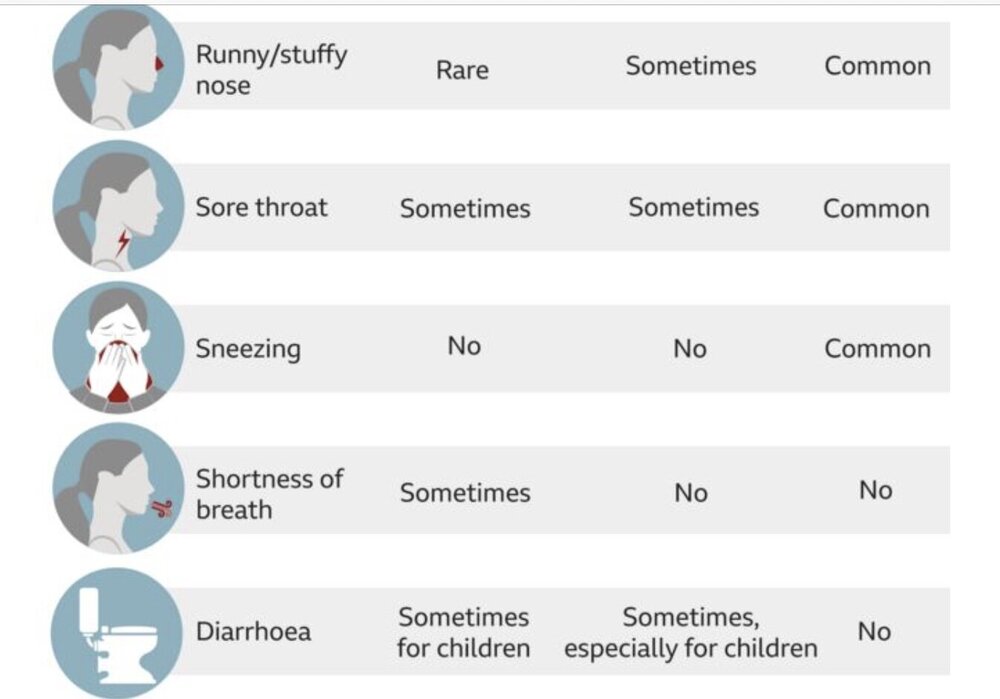Click the first 'No' in the sneezing row

tap(464, 346)
